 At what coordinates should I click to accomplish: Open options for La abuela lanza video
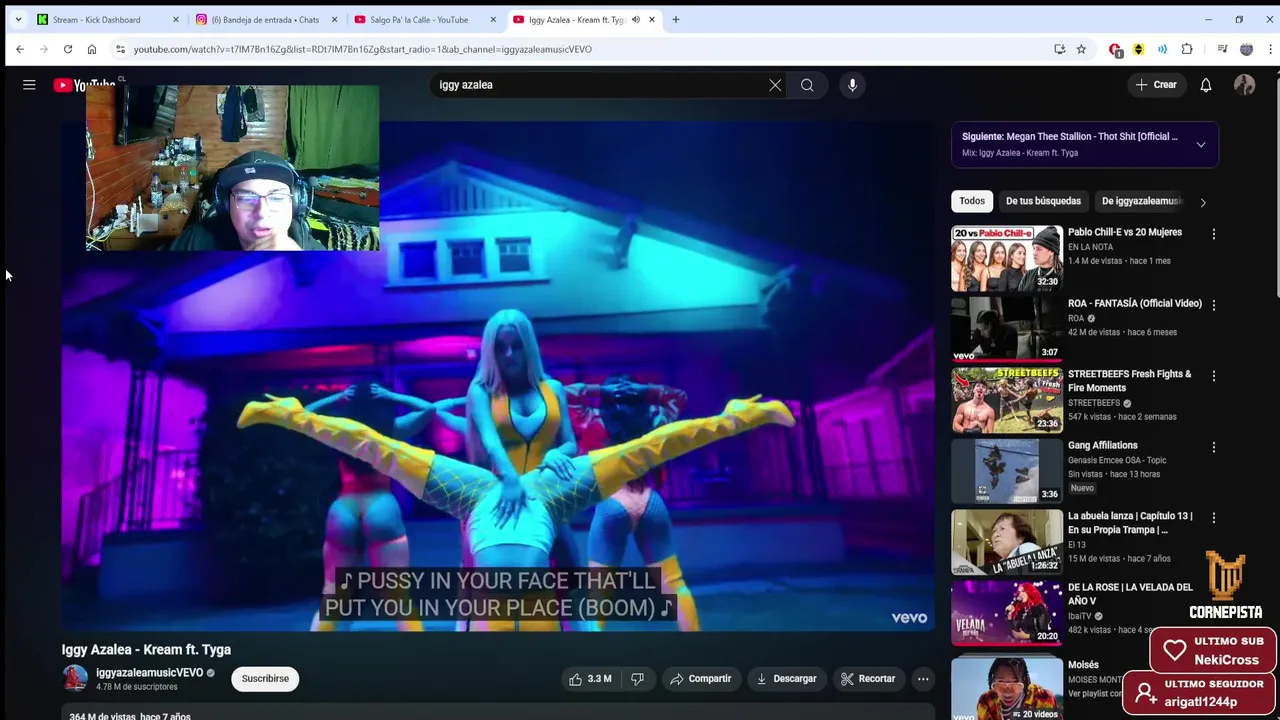point(1214,518)
